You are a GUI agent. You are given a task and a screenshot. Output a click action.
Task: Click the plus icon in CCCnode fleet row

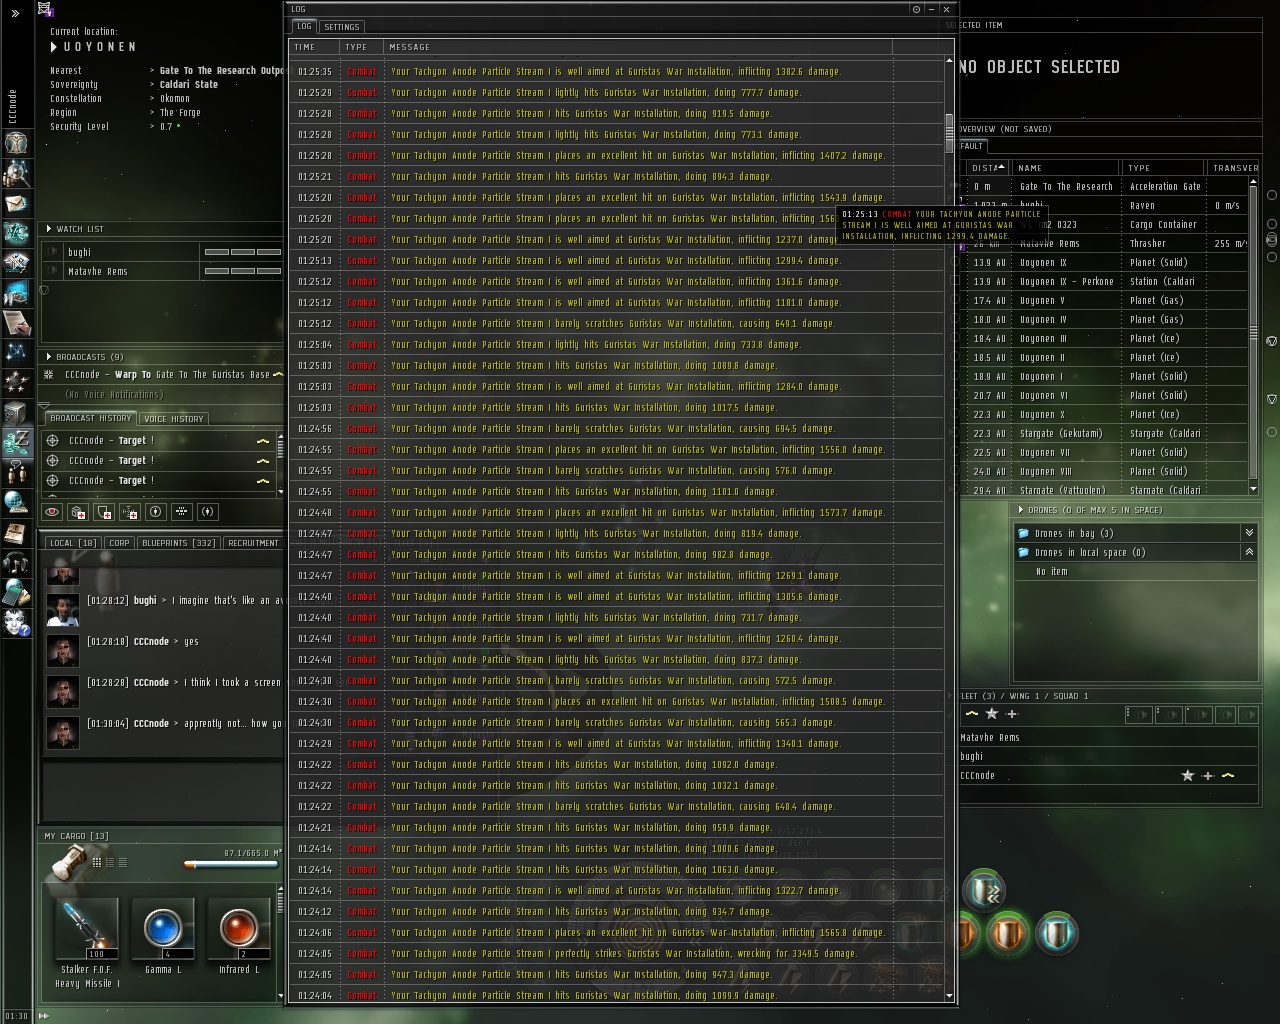coord(1208,776)
